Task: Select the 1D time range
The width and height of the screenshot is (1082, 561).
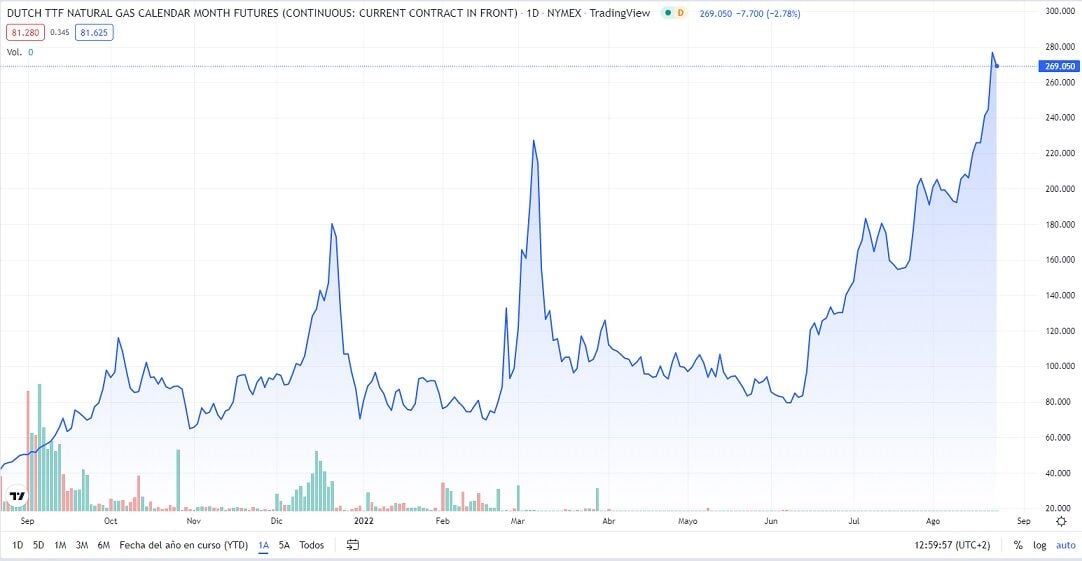Action: (18, 545)
